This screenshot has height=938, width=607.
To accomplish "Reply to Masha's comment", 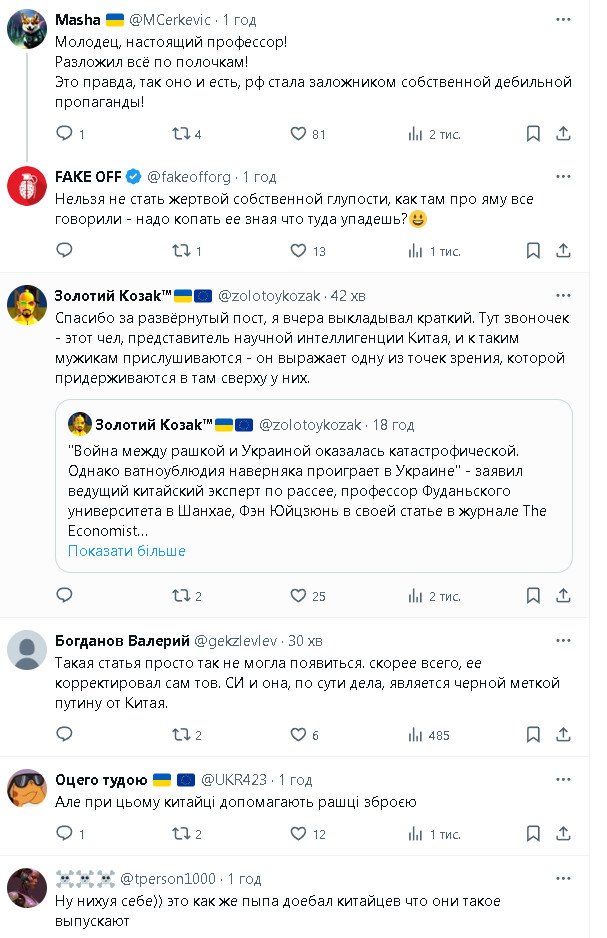I will [64, 134].
